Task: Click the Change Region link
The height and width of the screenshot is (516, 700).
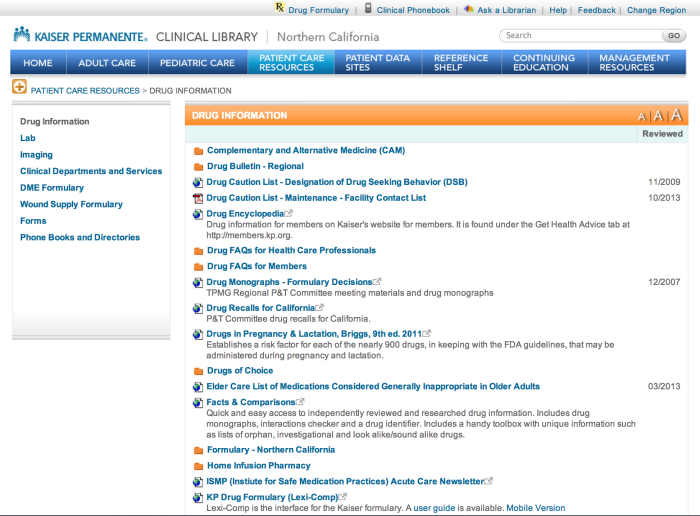Action: tap(656, 10)
